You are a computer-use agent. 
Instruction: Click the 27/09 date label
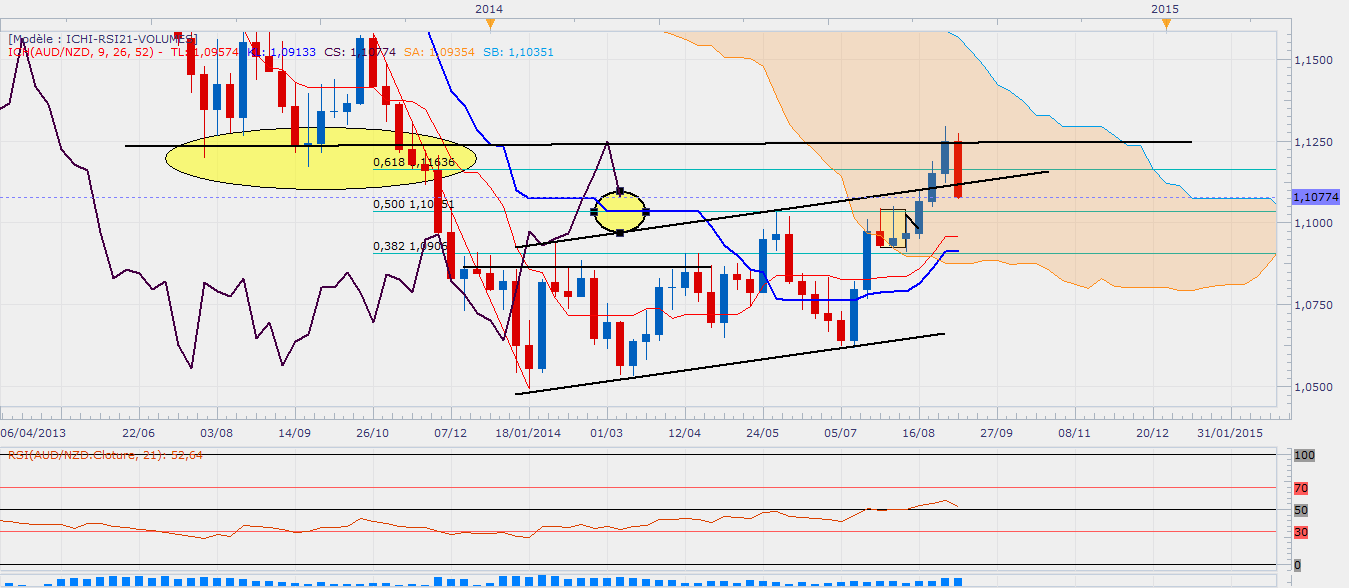point(996,432)
